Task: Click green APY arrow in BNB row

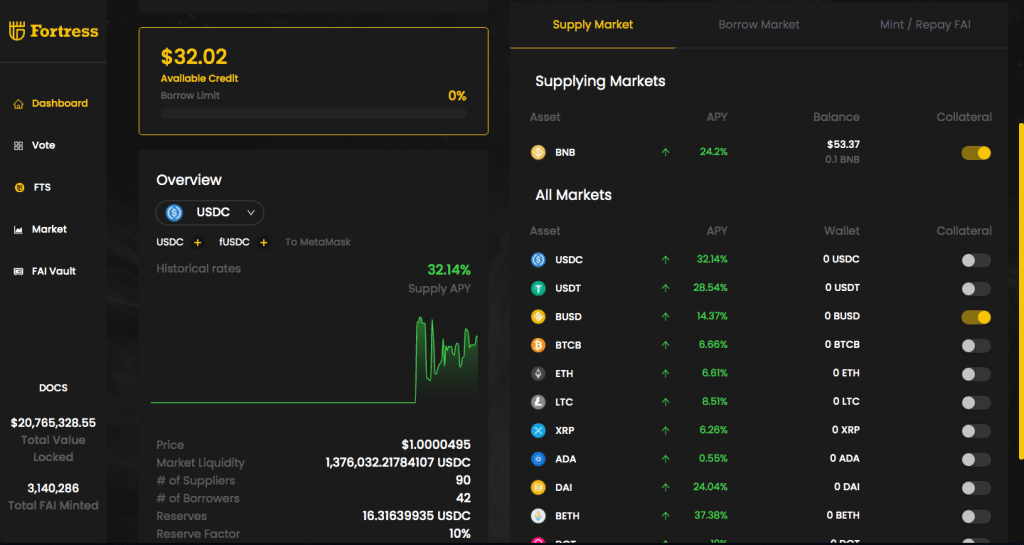Action: point(665,152)
